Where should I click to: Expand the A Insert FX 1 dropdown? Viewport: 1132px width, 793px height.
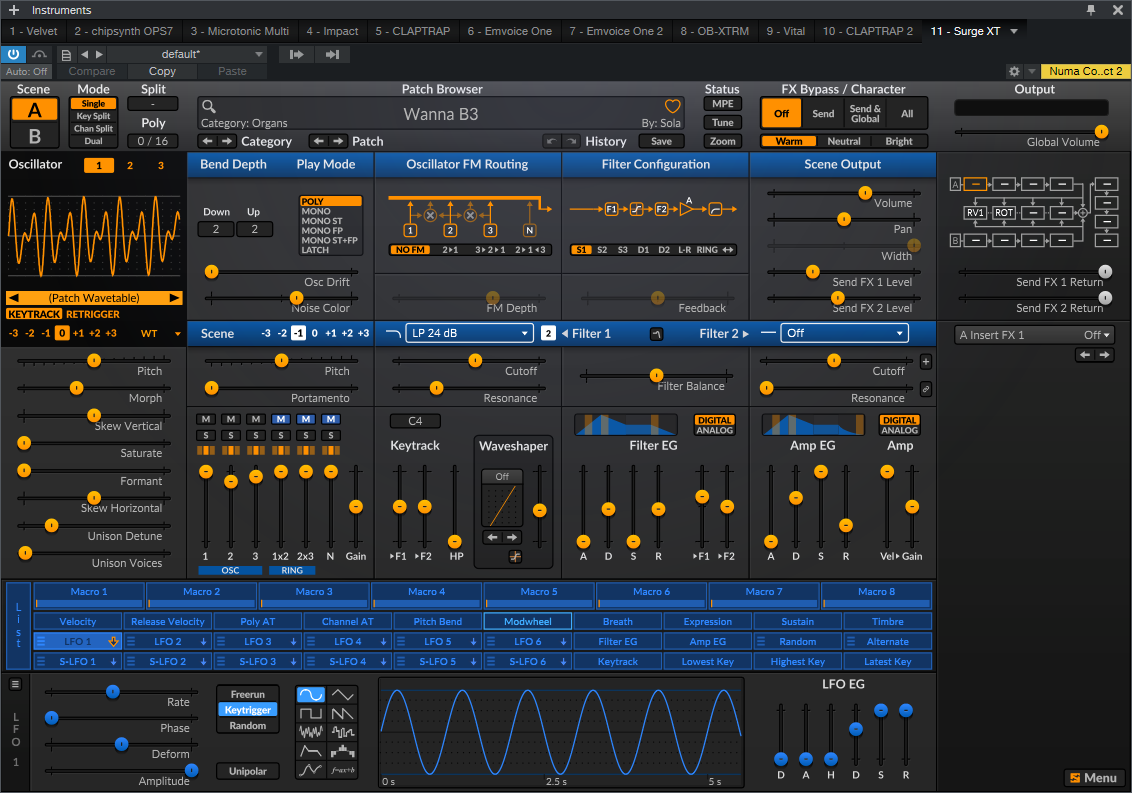pyautogui.click(x=1034, y=335)
